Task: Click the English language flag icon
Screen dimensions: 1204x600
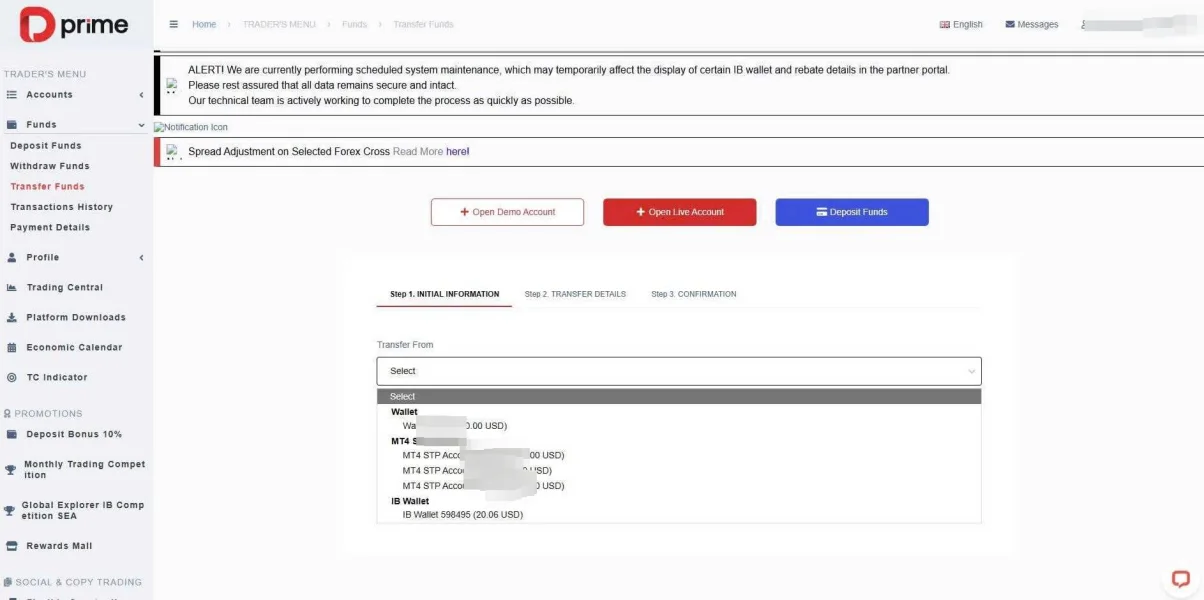Action: pos(944,25)
